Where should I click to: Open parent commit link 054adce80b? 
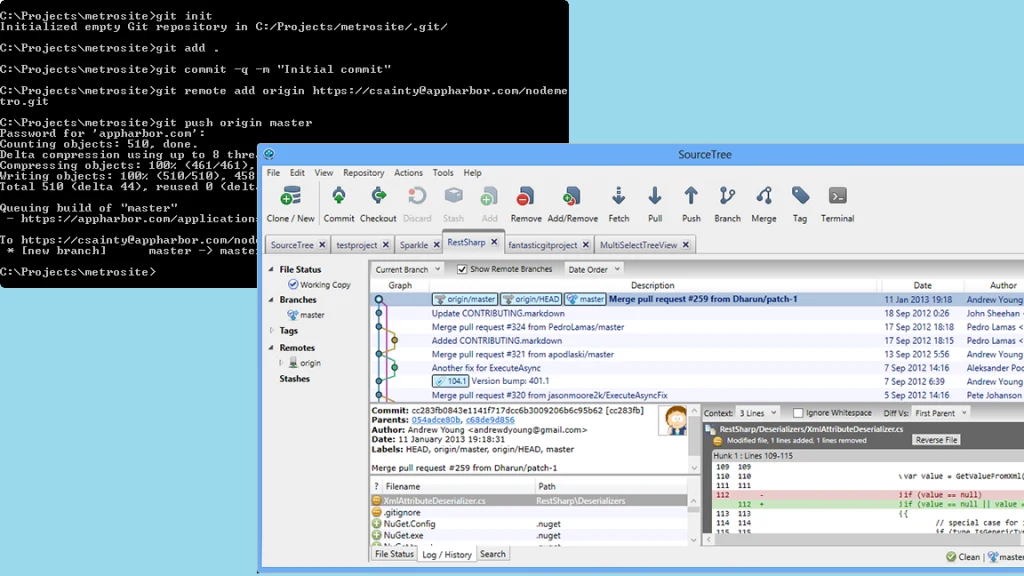[x=436, y=420]
